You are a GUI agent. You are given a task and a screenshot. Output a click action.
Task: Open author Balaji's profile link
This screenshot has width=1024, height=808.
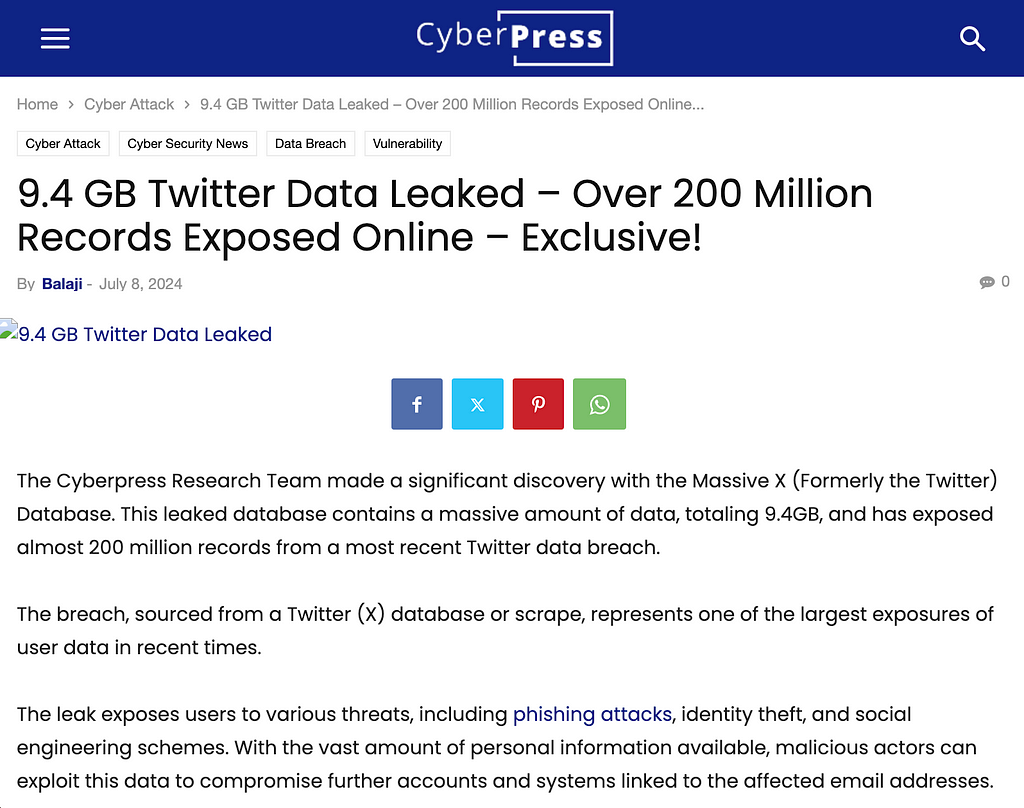(62, 284)
